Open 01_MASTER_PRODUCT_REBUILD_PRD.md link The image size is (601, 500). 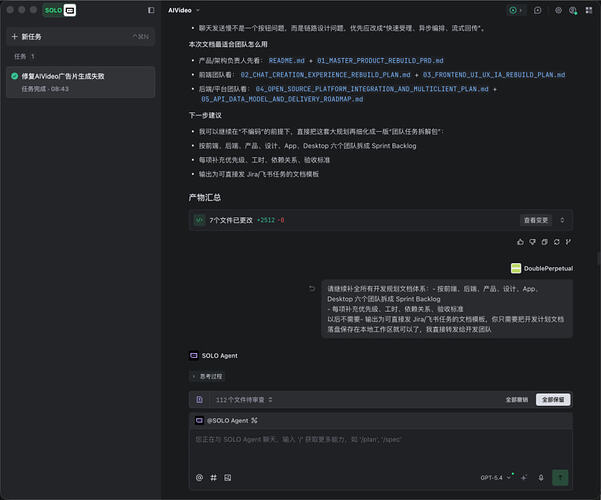[380, 61]
